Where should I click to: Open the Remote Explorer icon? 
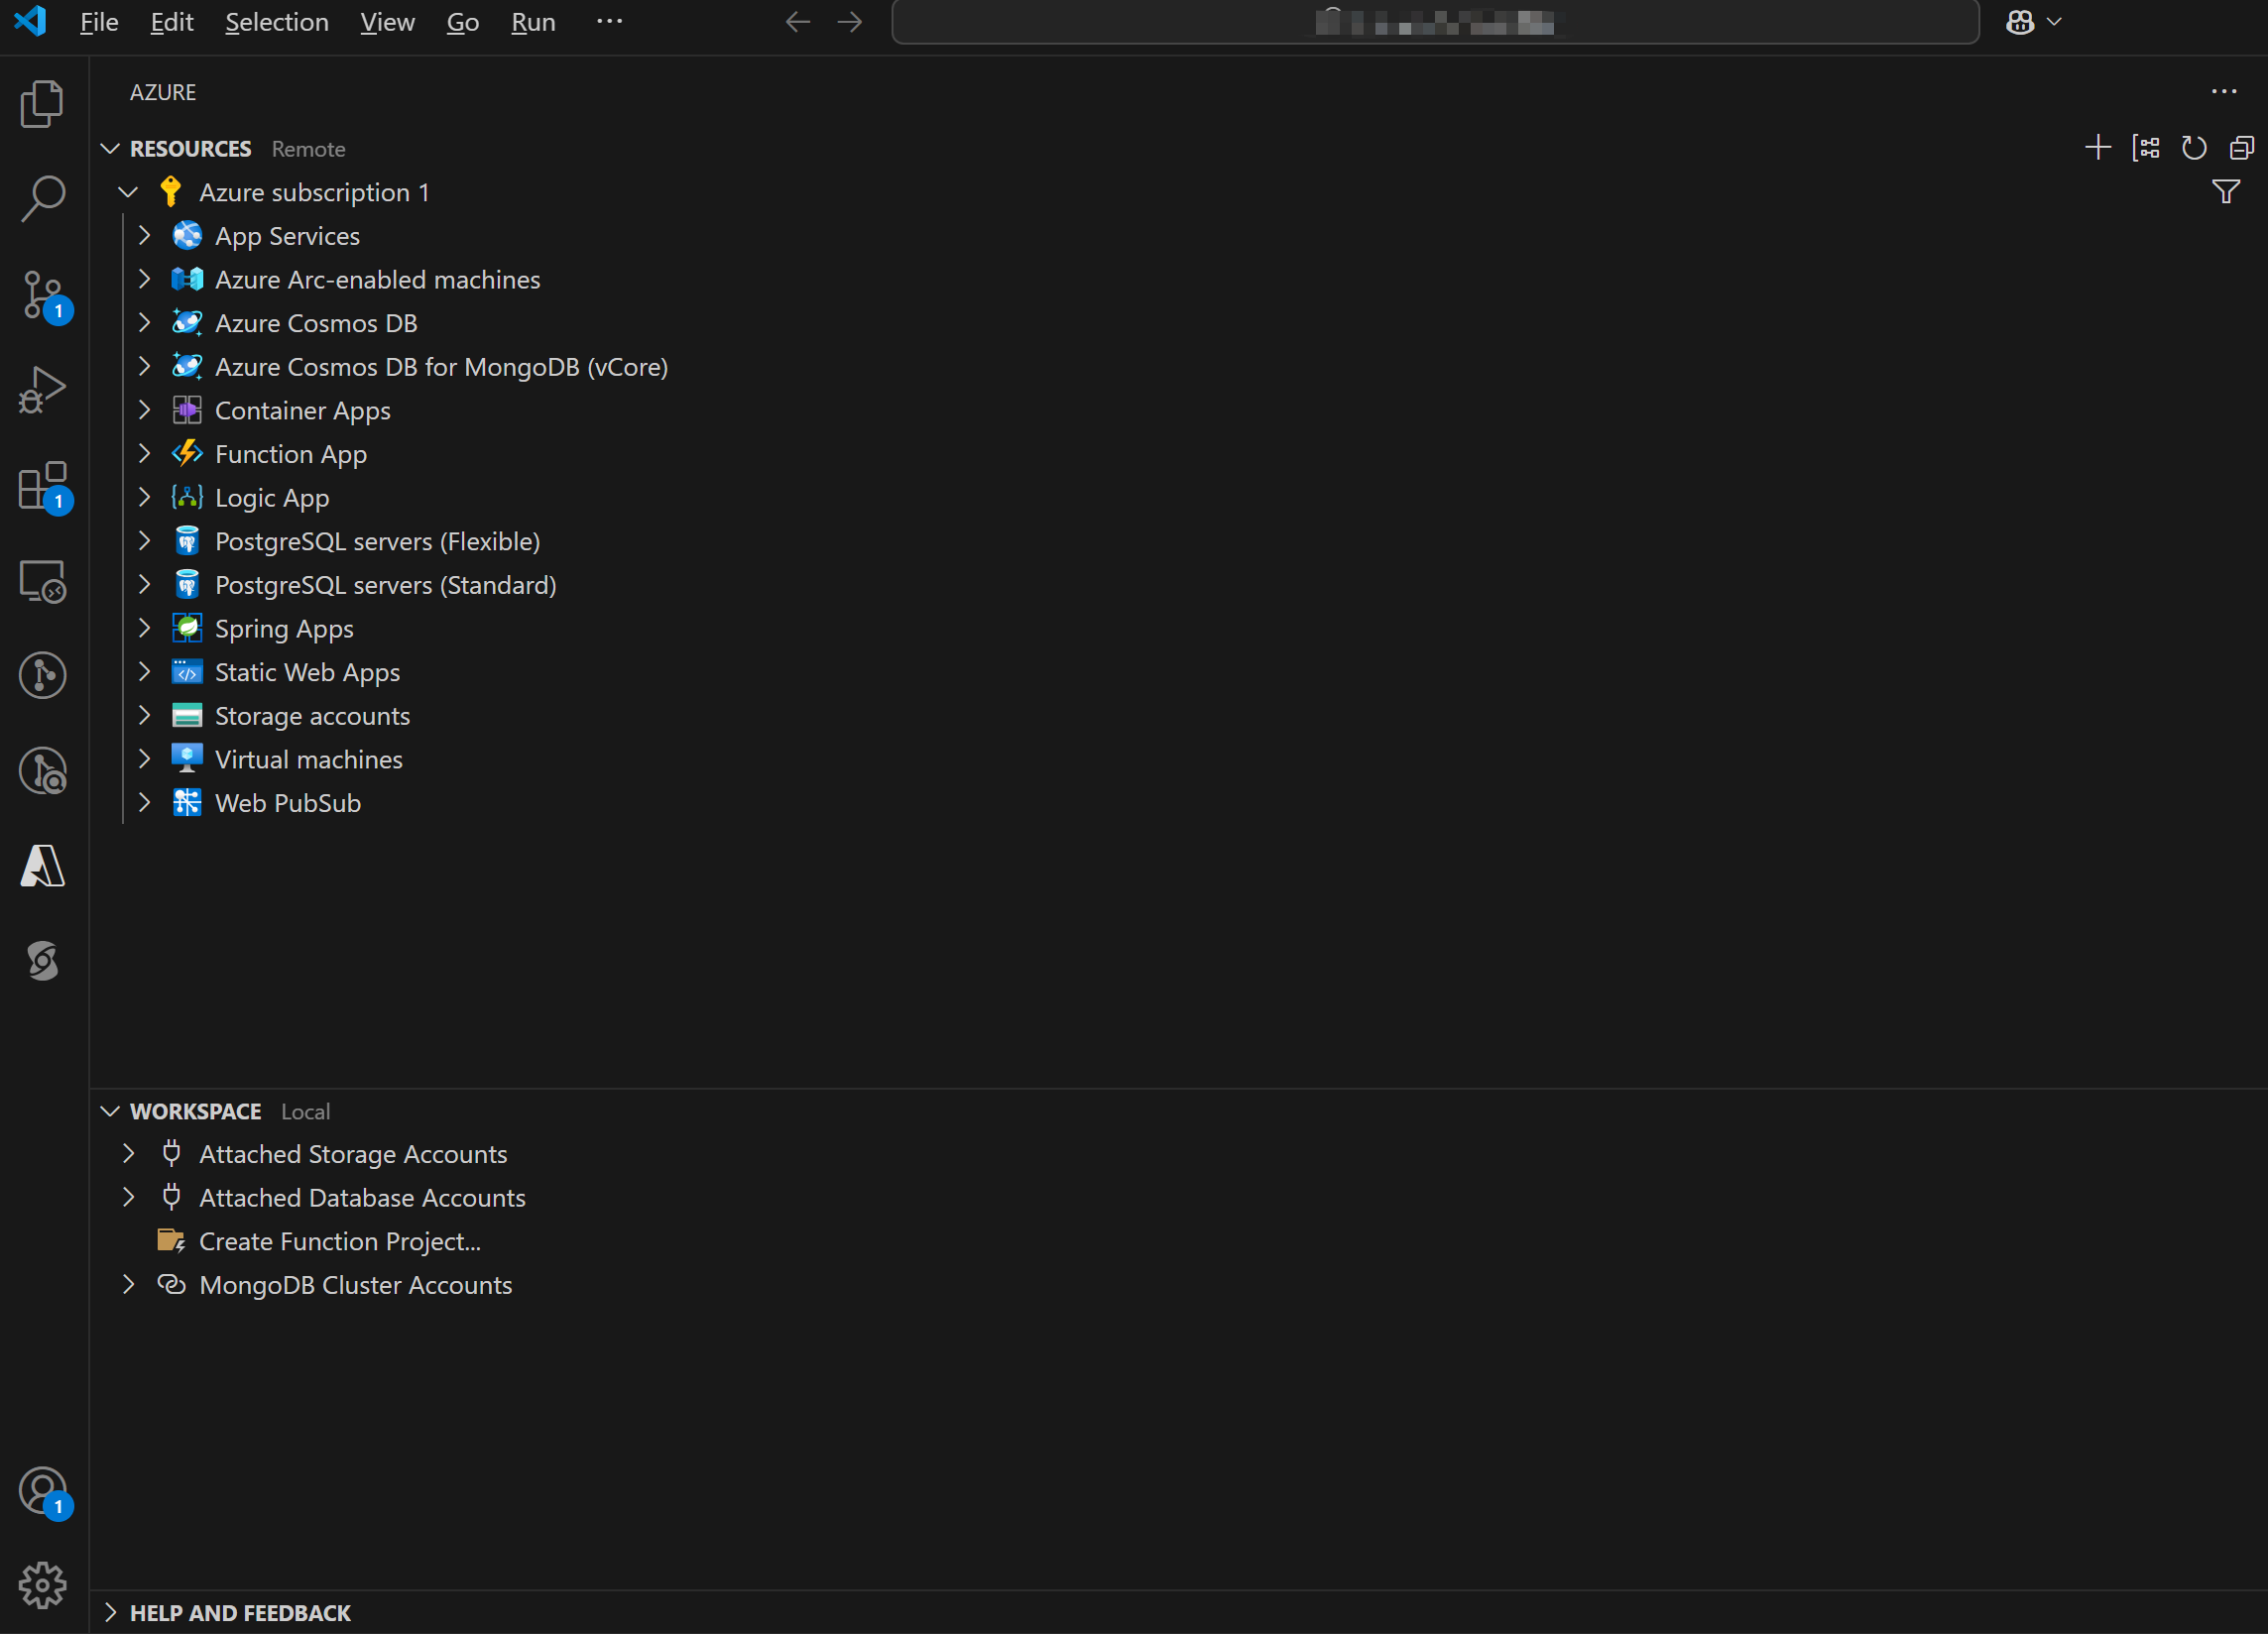[42, 581]
